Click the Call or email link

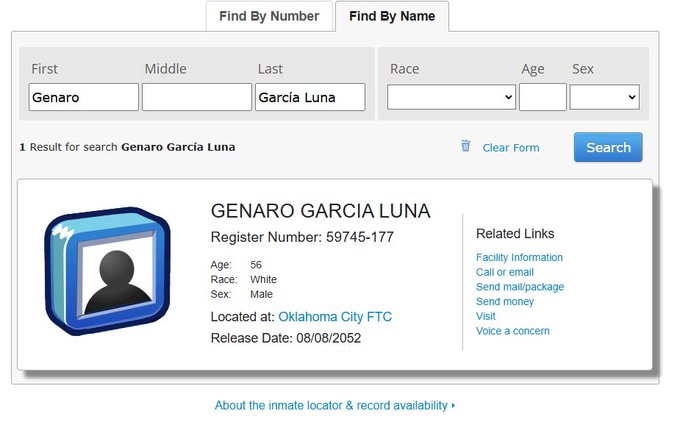click(505, 272)
